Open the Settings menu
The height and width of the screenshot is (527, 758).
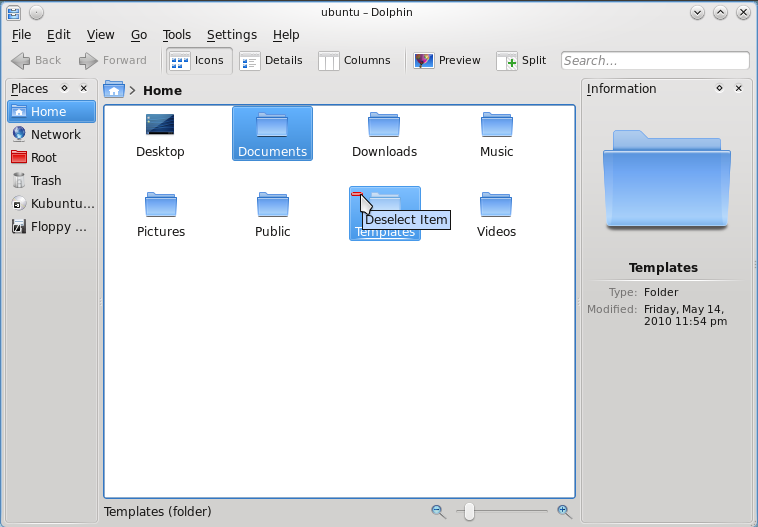pos(231,34)
